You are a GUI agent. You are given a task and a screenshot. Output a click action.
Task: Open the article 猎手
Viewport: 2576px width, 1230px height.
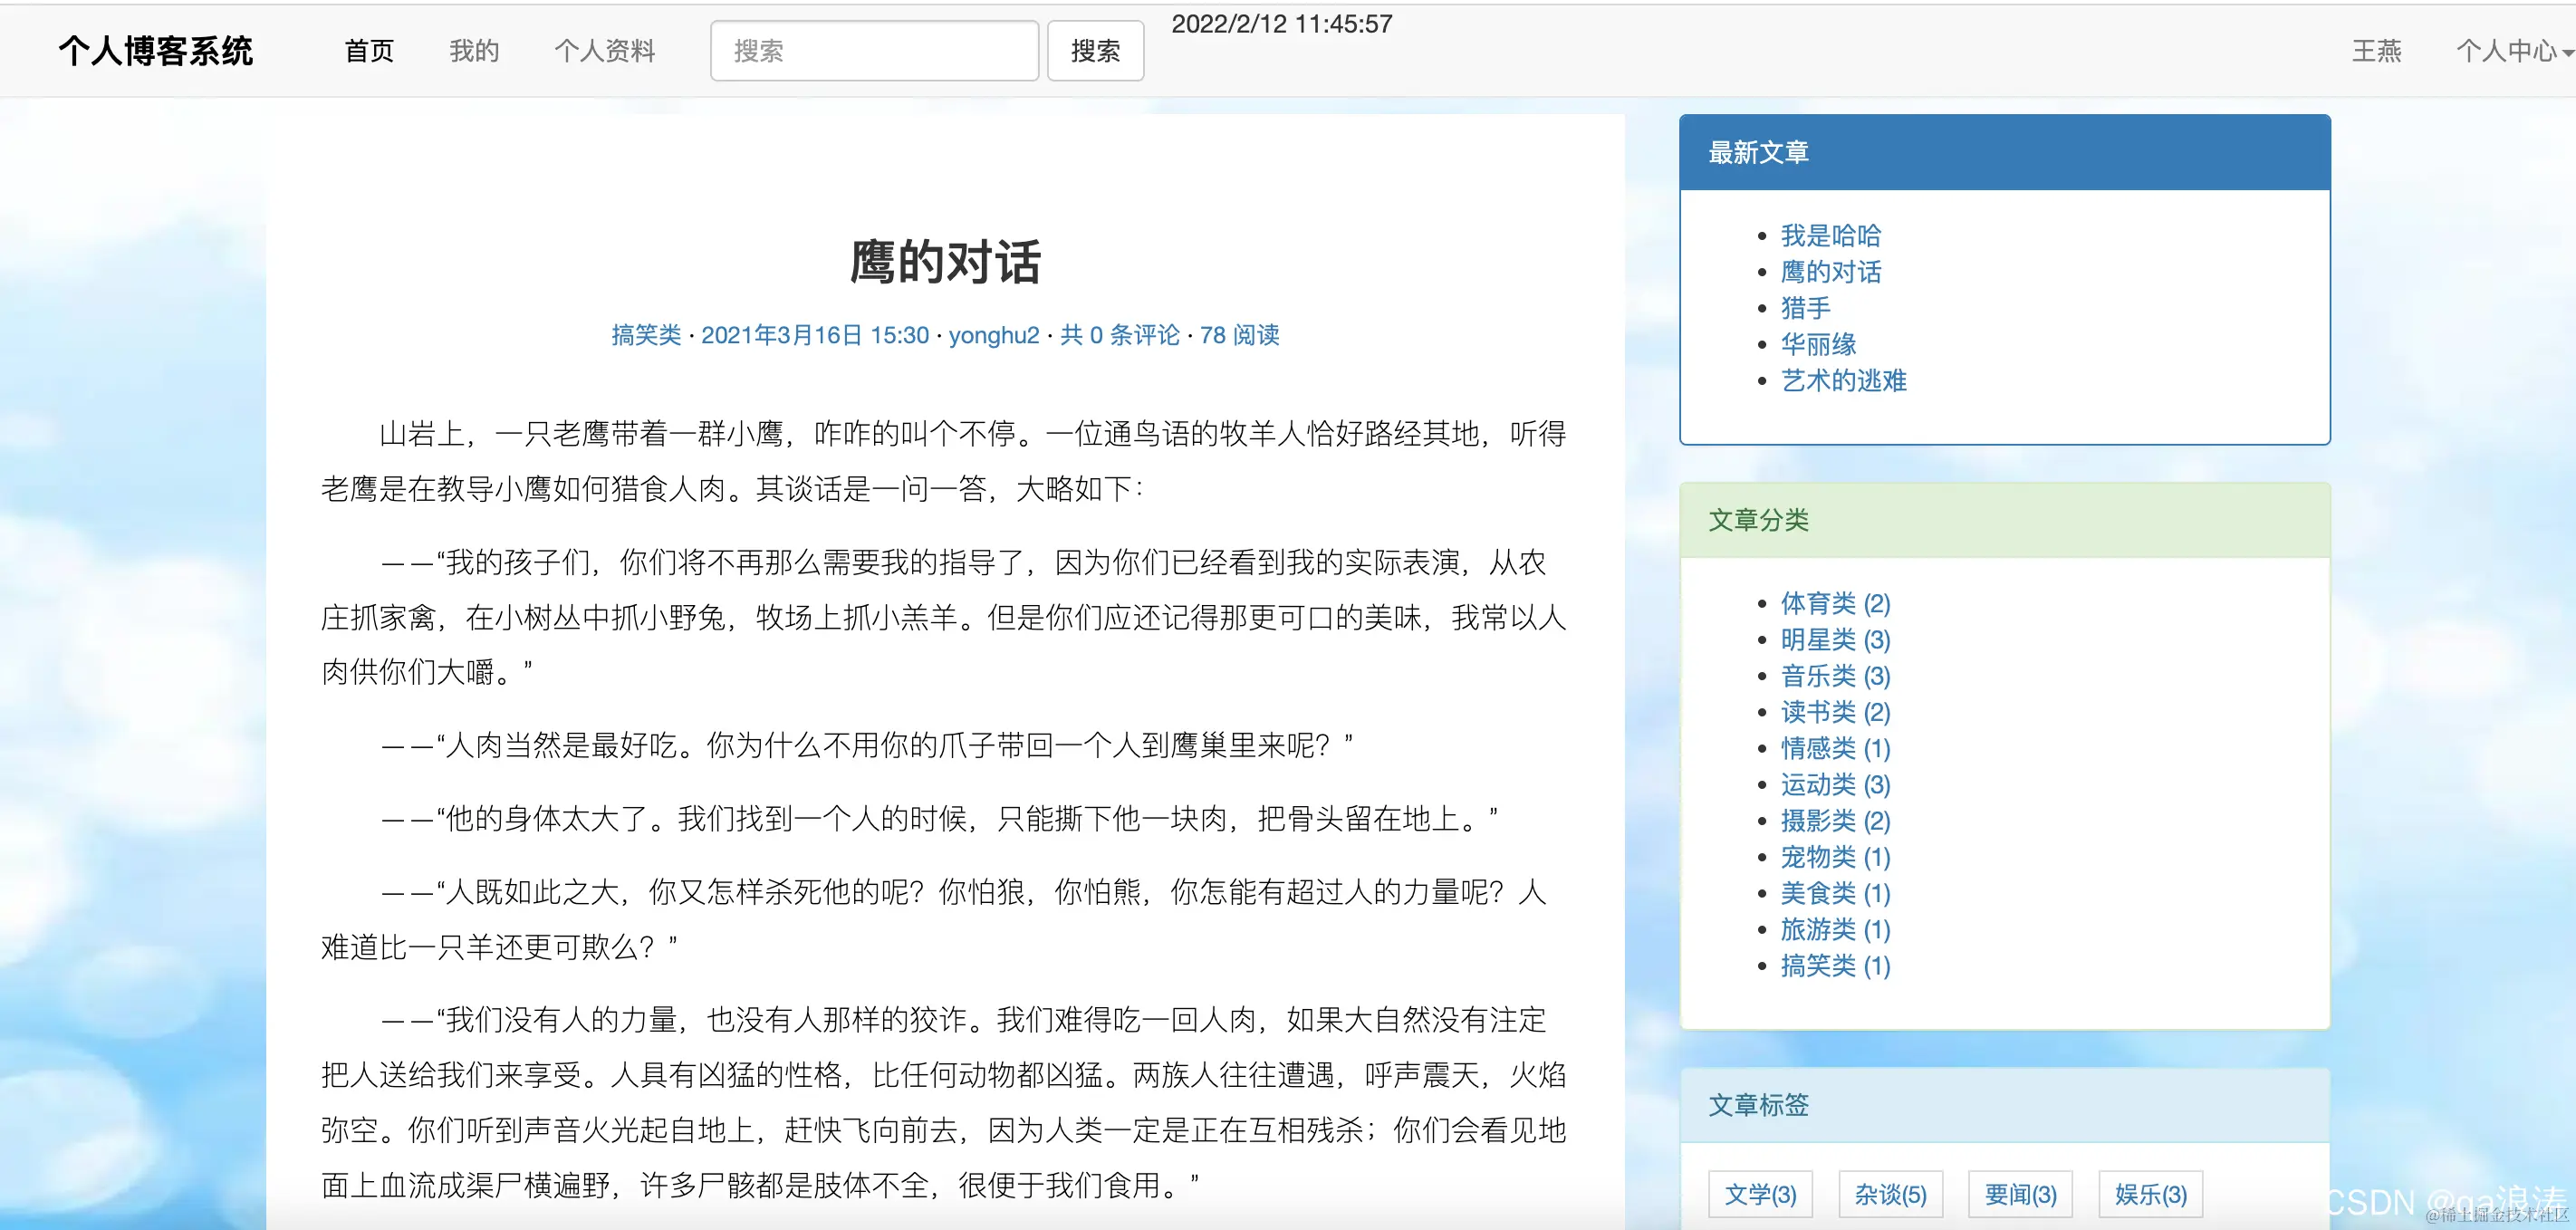pyautogui.click(x=1804, y=308)
